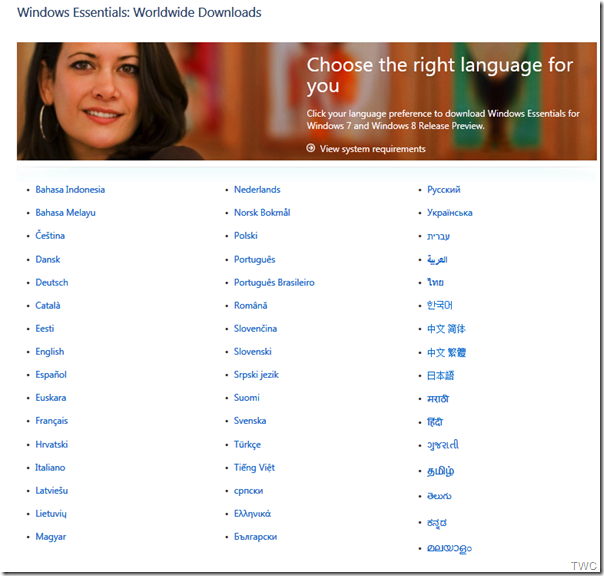Select the Korean 한국어 link
Screen dimensions: 604x576
point(440,306)
